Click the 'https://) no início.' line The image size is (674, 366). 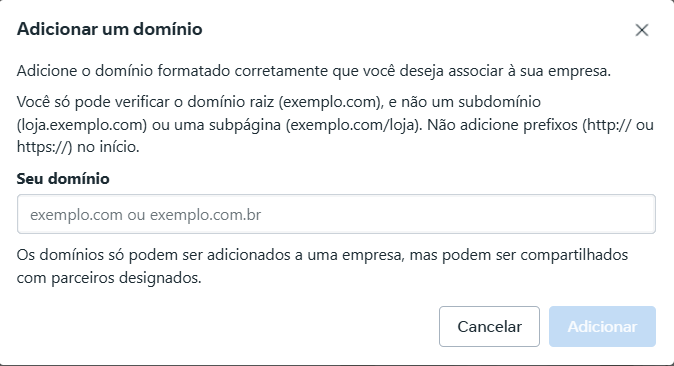tap(78, 147)
